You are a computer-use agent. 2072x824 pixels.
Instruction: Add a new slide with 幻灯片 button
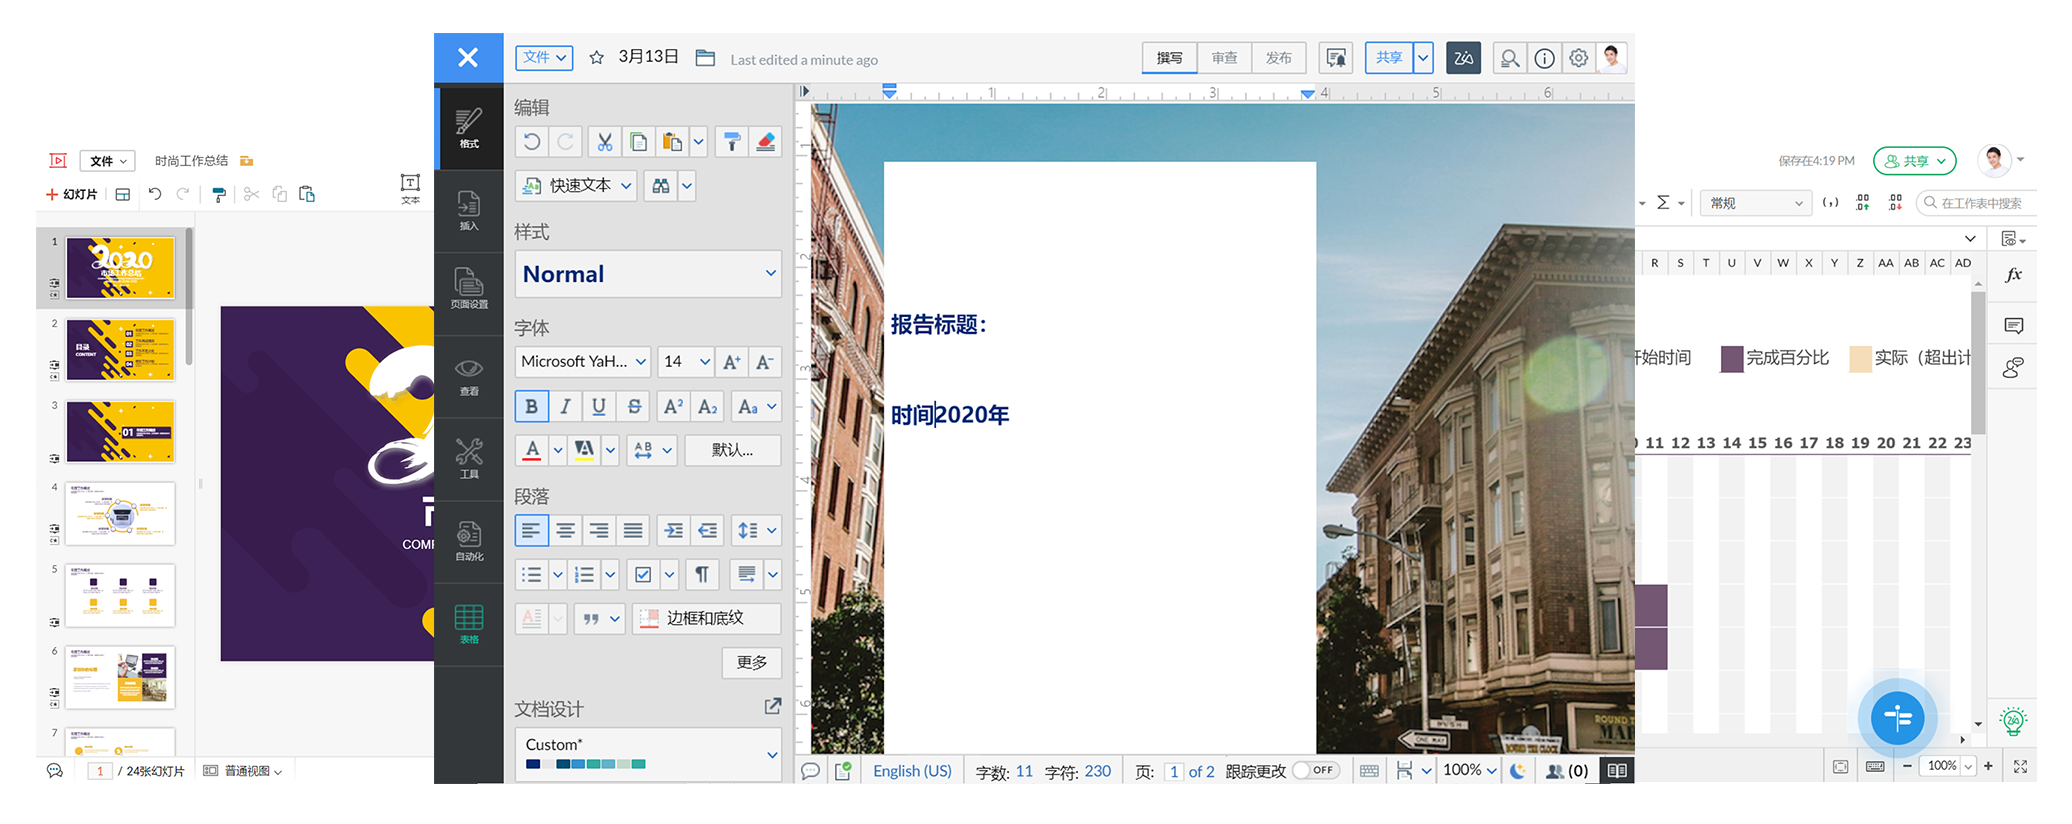pyautogui.click(x=72, y=194)
